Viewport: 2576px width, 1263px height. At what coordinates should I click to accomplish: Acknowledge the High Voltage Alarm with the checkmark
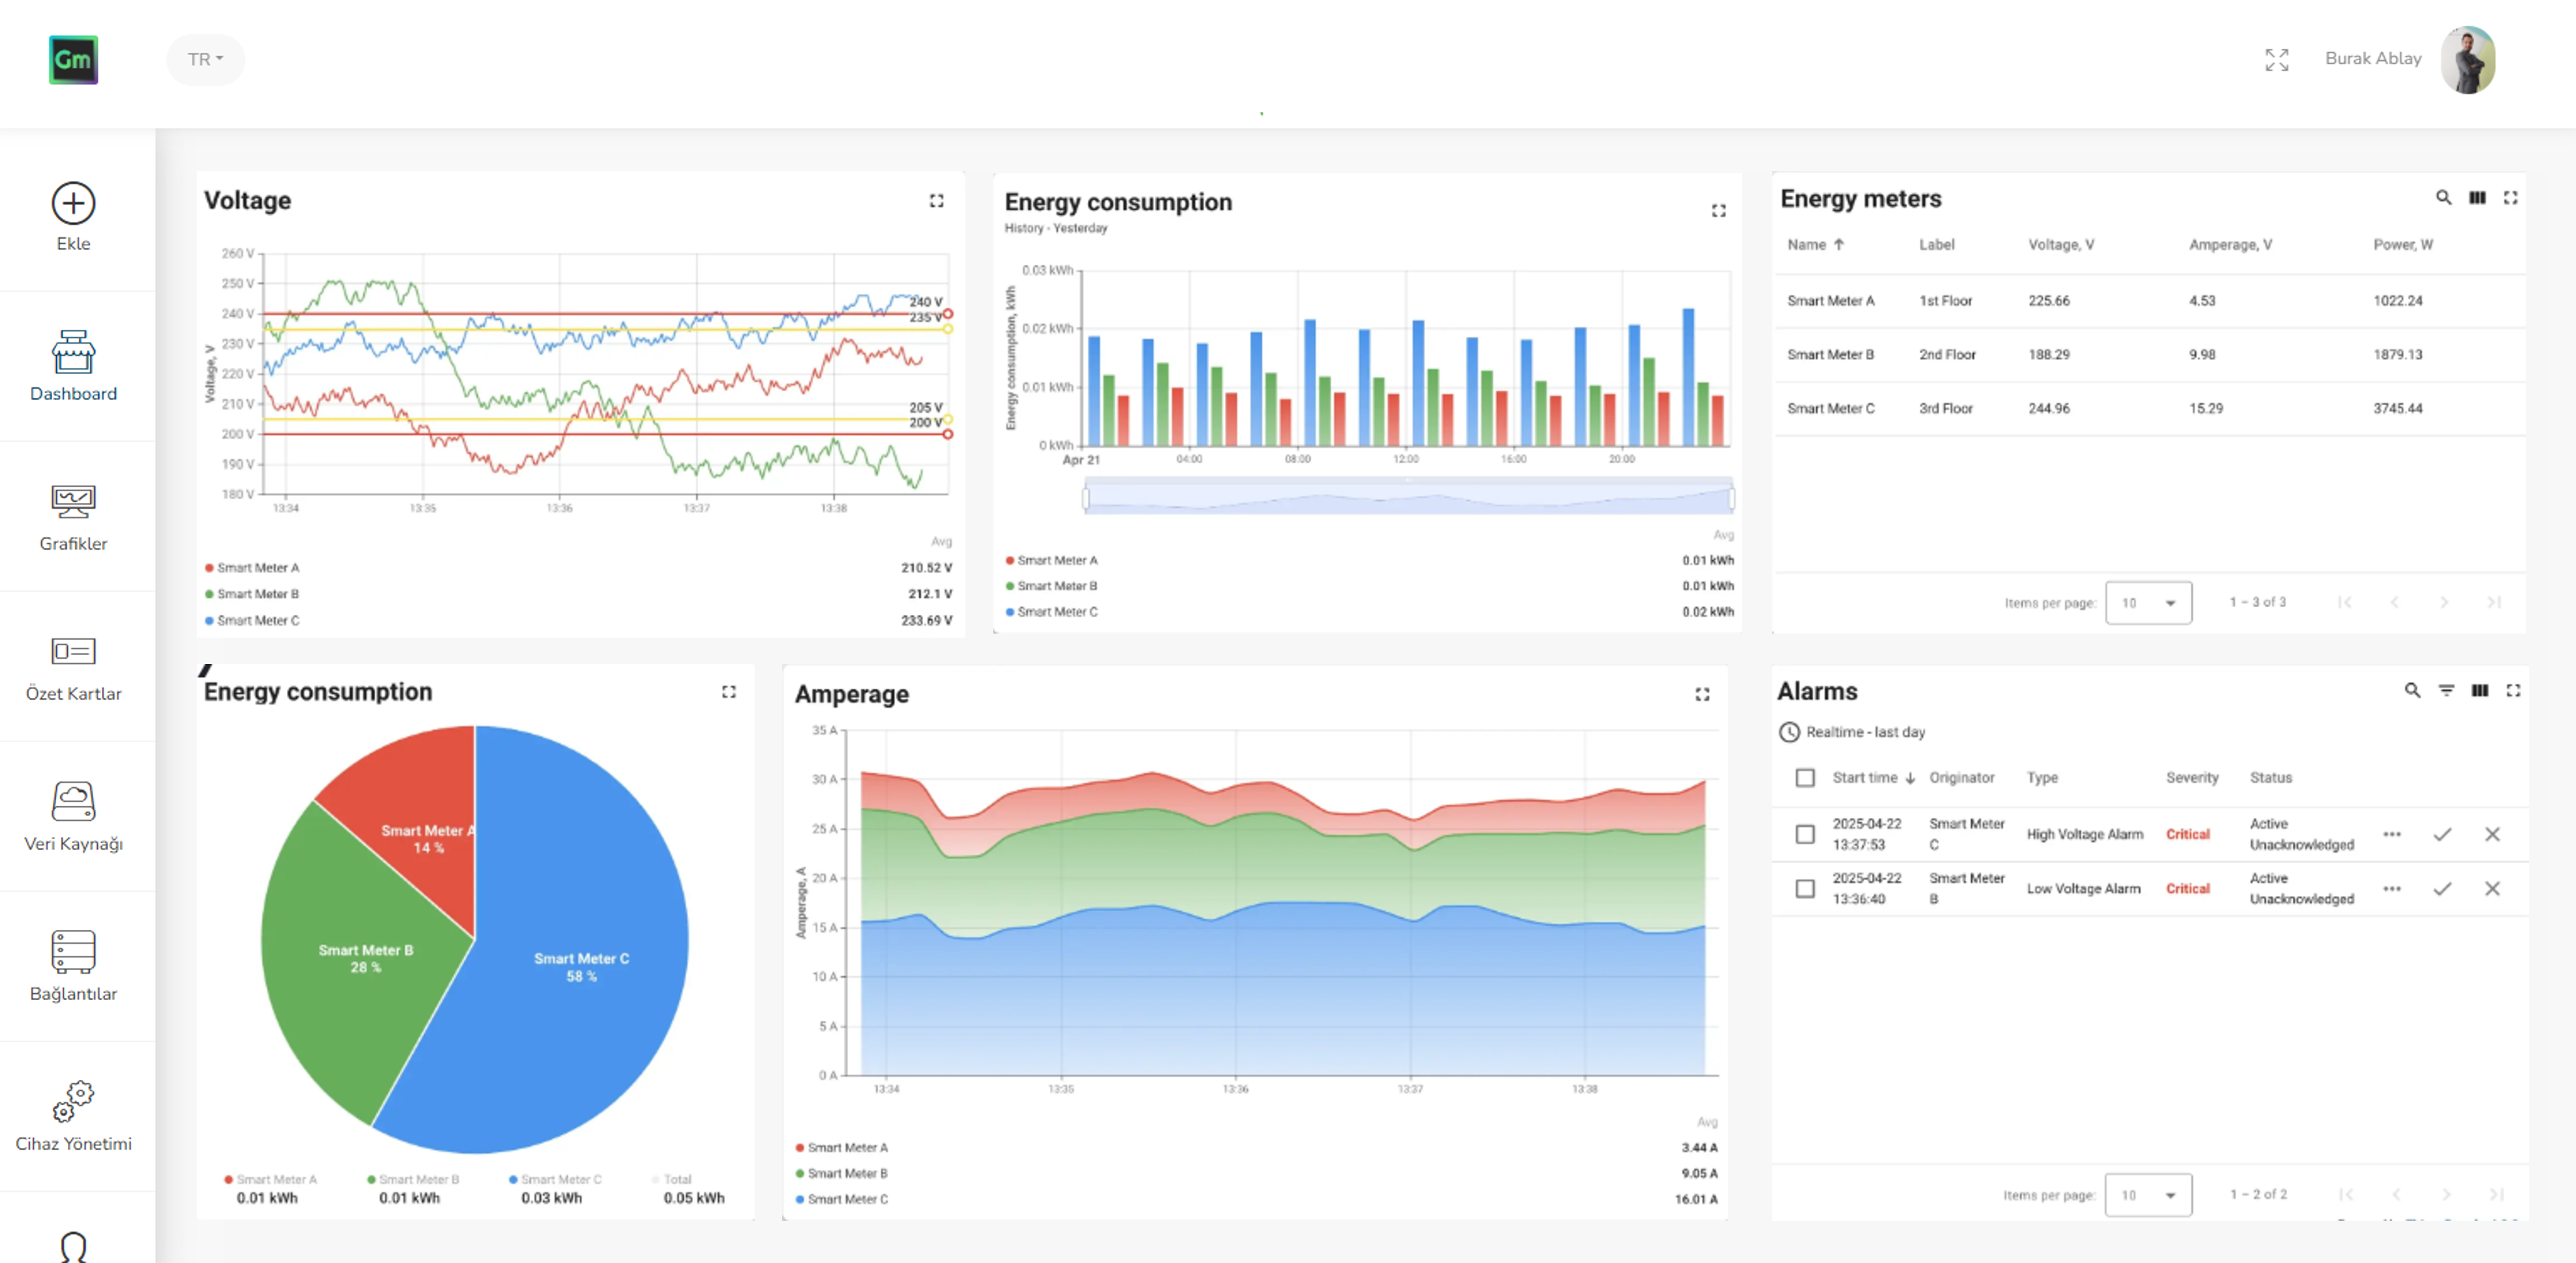coord(2443,834)
